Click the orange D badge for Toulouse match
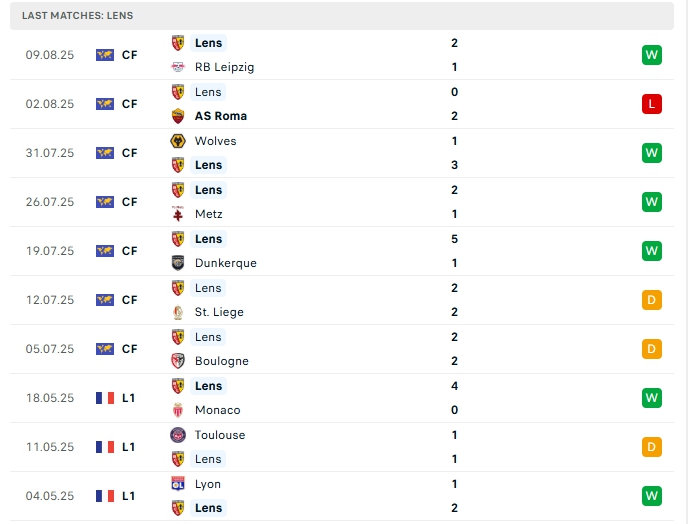 [x=652, y=447]
